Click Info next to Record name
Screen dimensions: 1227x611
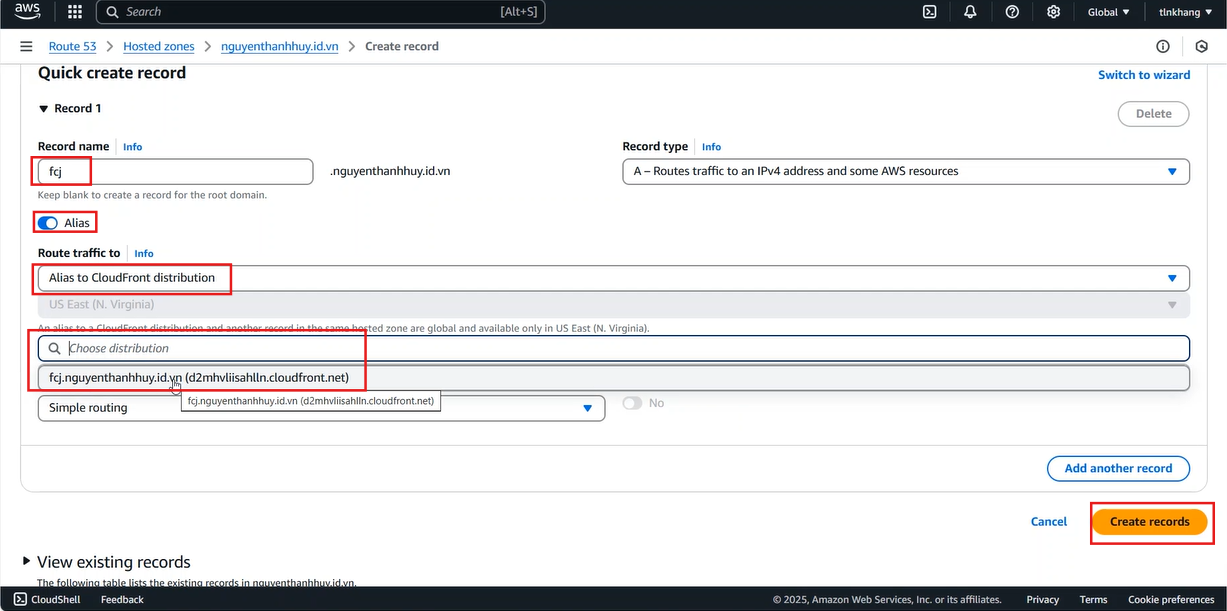[x=132, y=147]
